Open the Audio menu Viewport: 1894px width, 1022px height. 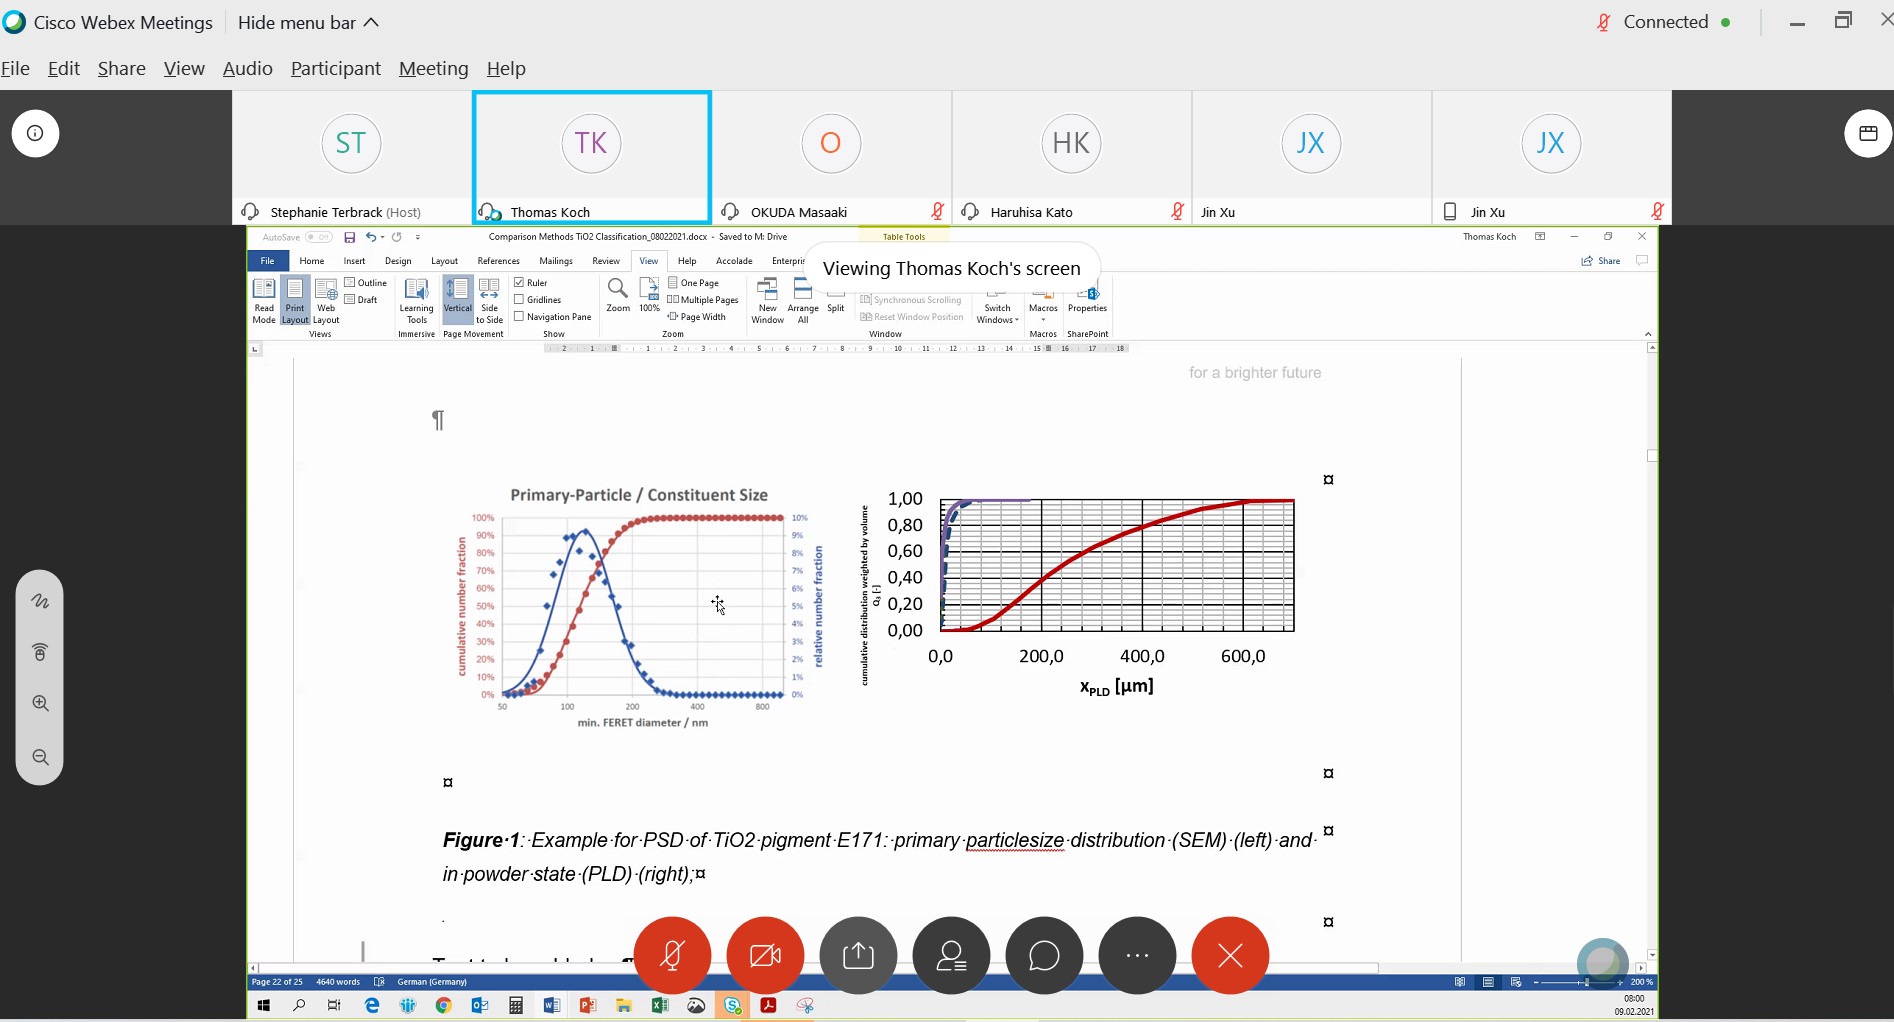[247, 69]
